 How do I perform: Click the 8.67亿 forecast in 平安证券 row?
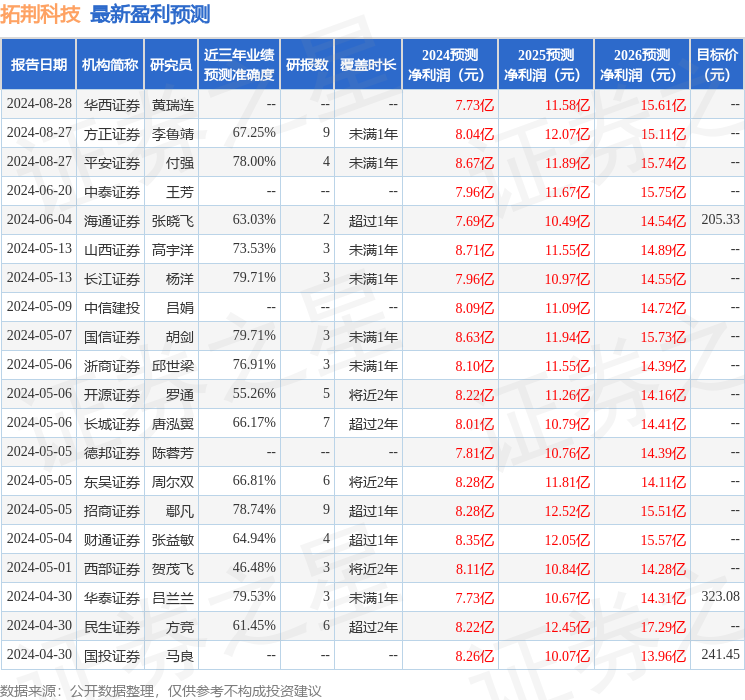[475, 163]
